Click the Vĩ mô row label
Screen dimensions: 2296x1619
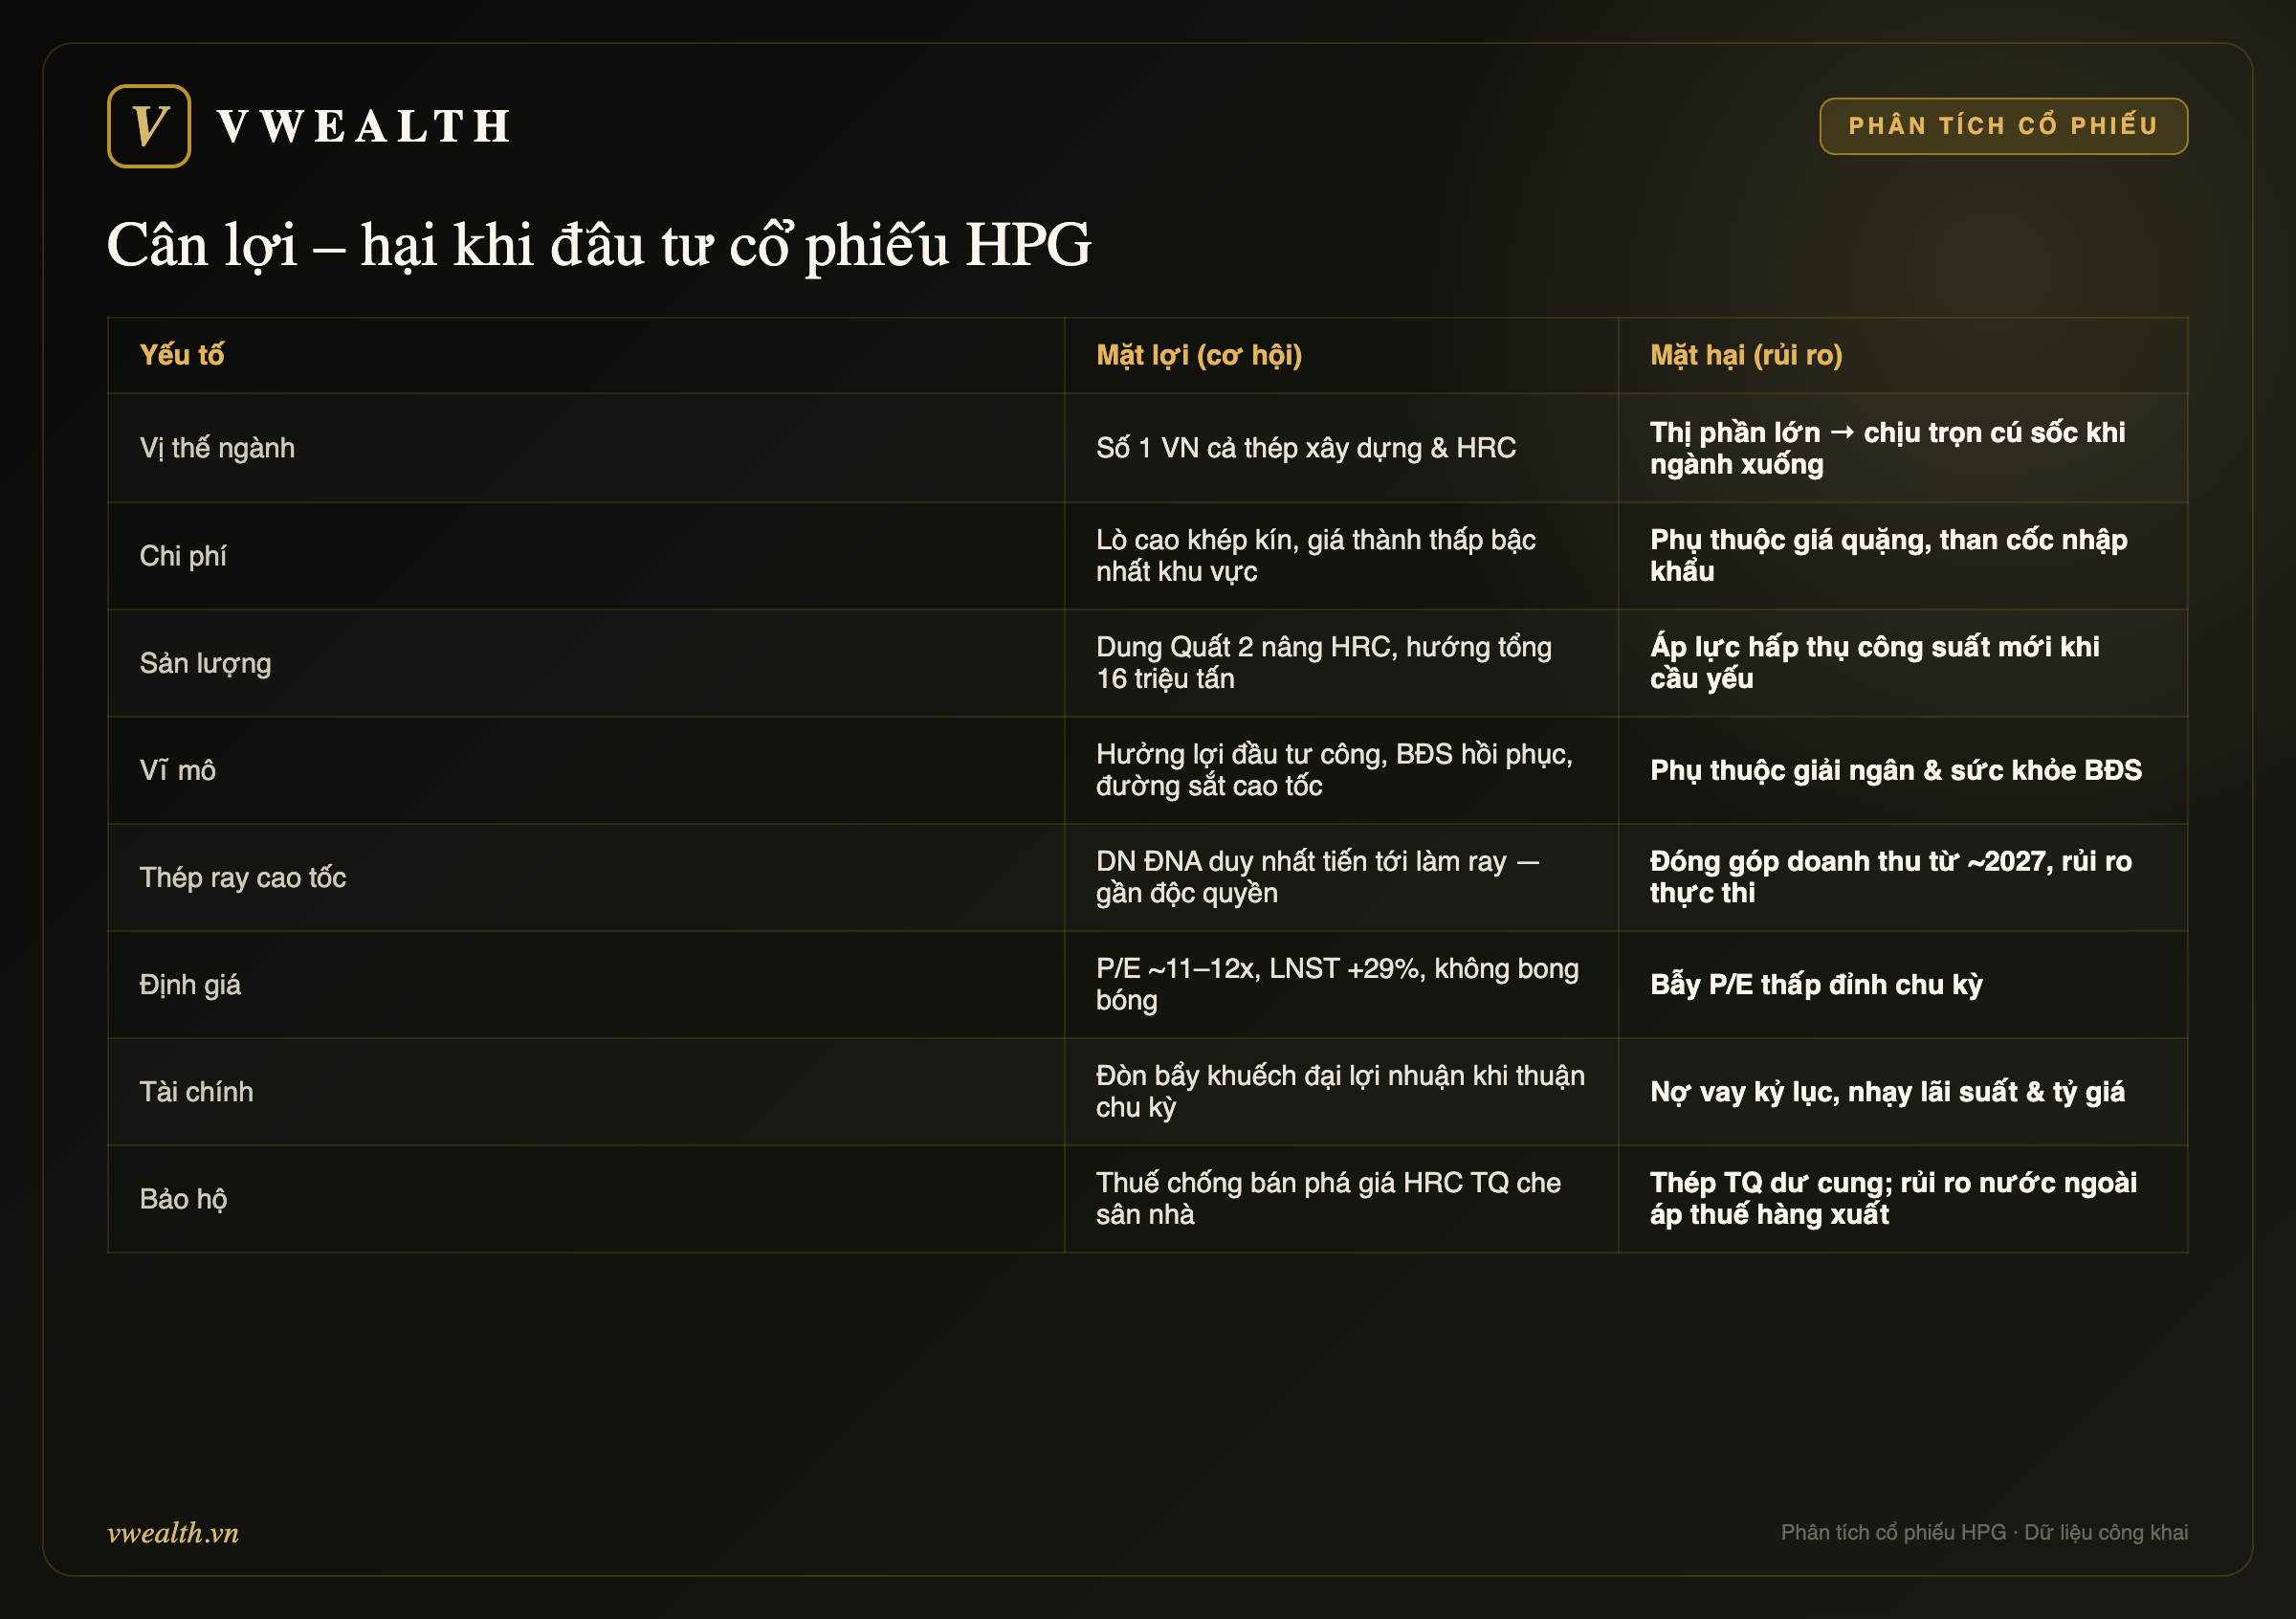177,770
